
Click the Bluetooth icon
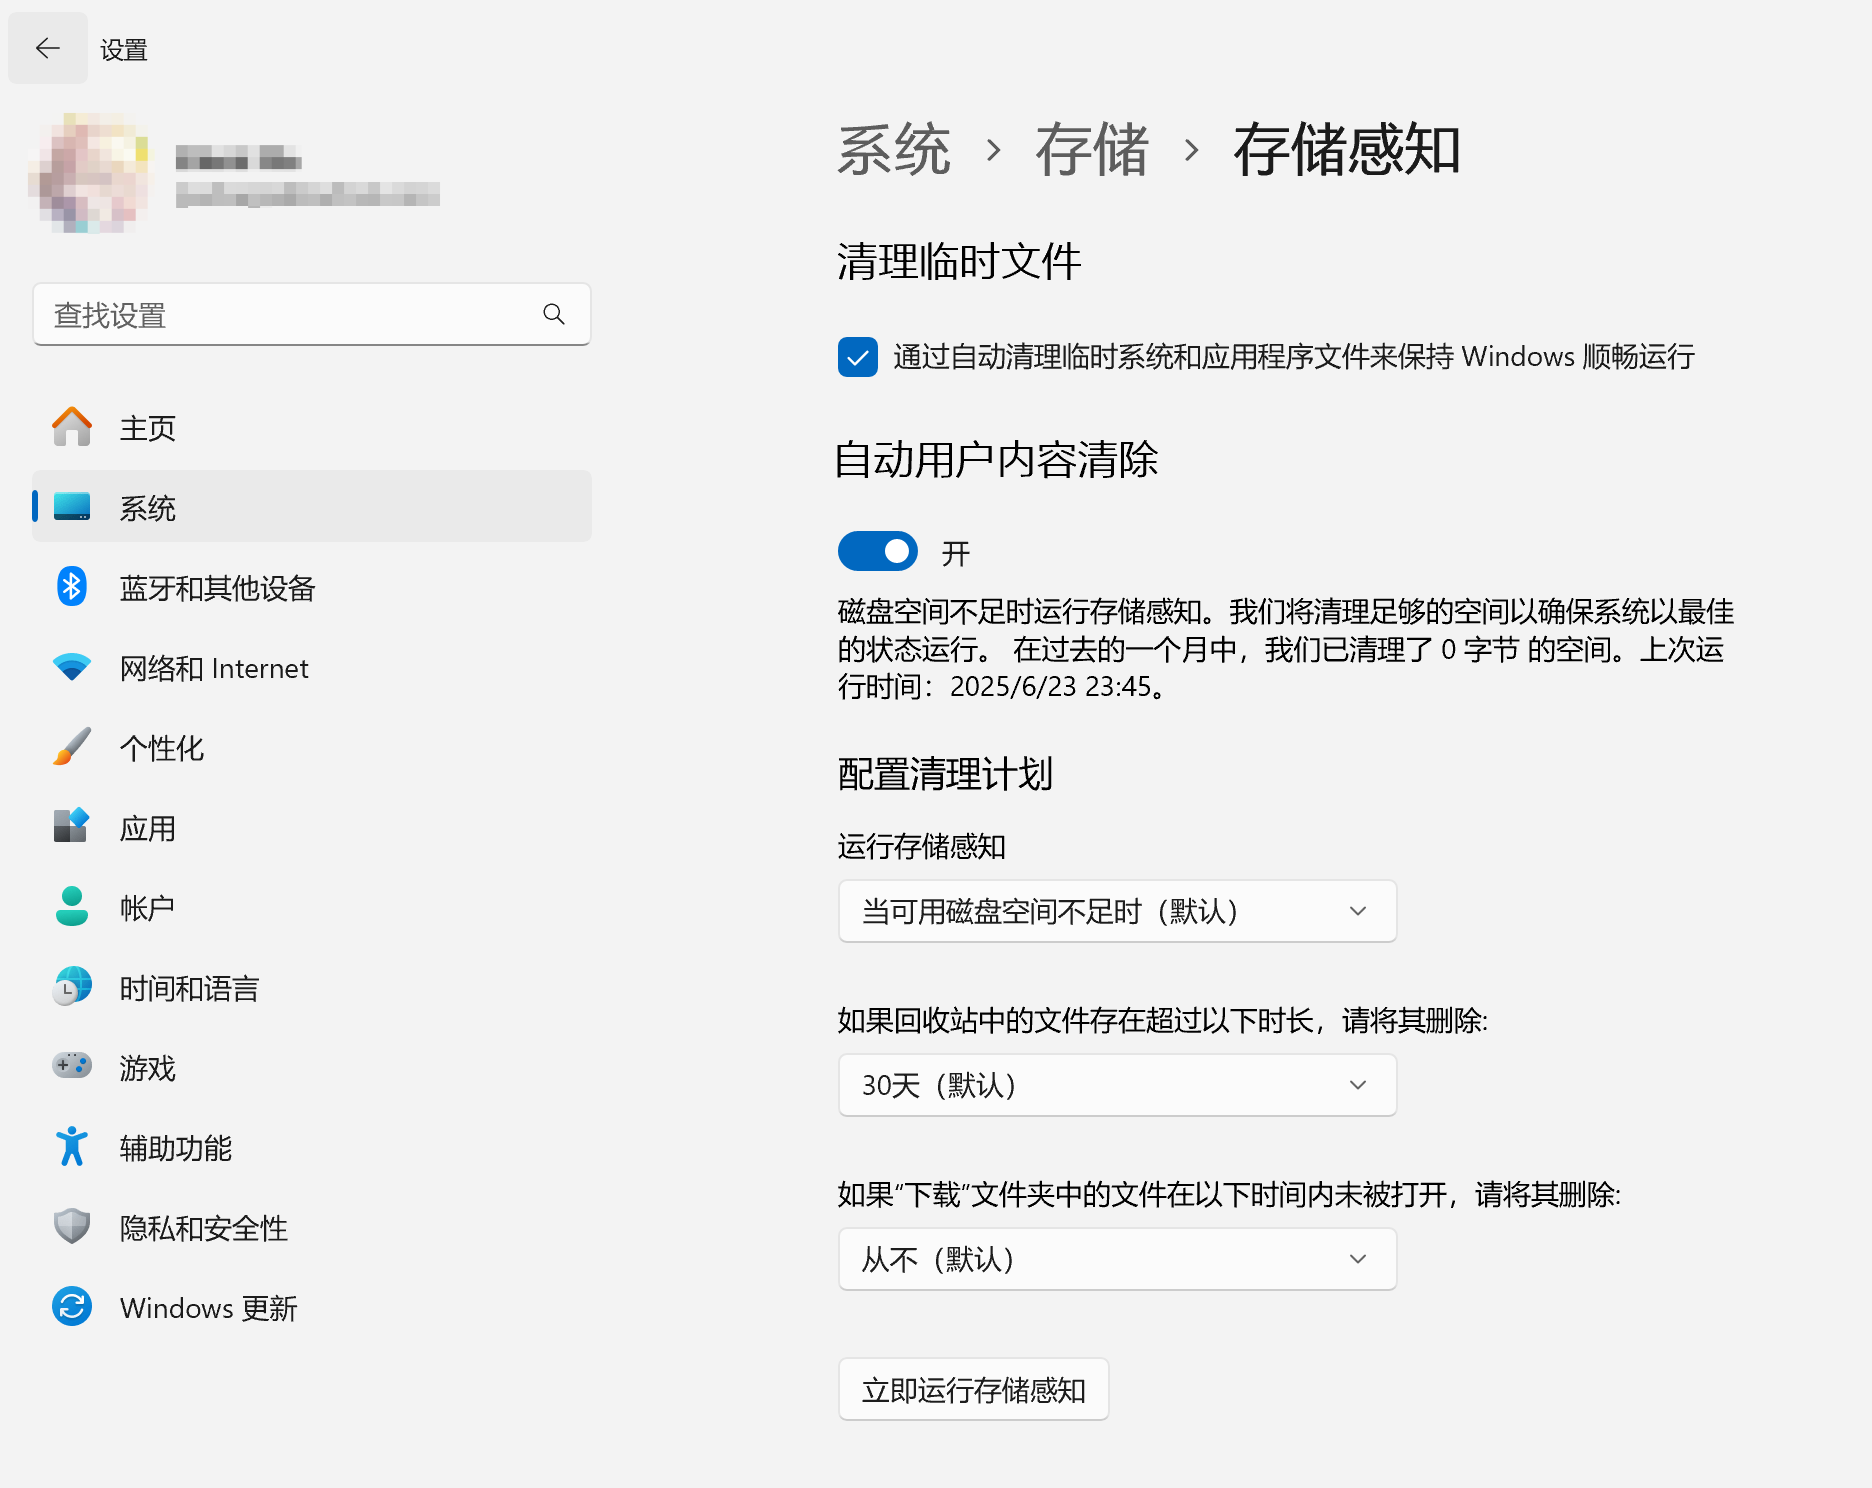[x=72, y=587]
